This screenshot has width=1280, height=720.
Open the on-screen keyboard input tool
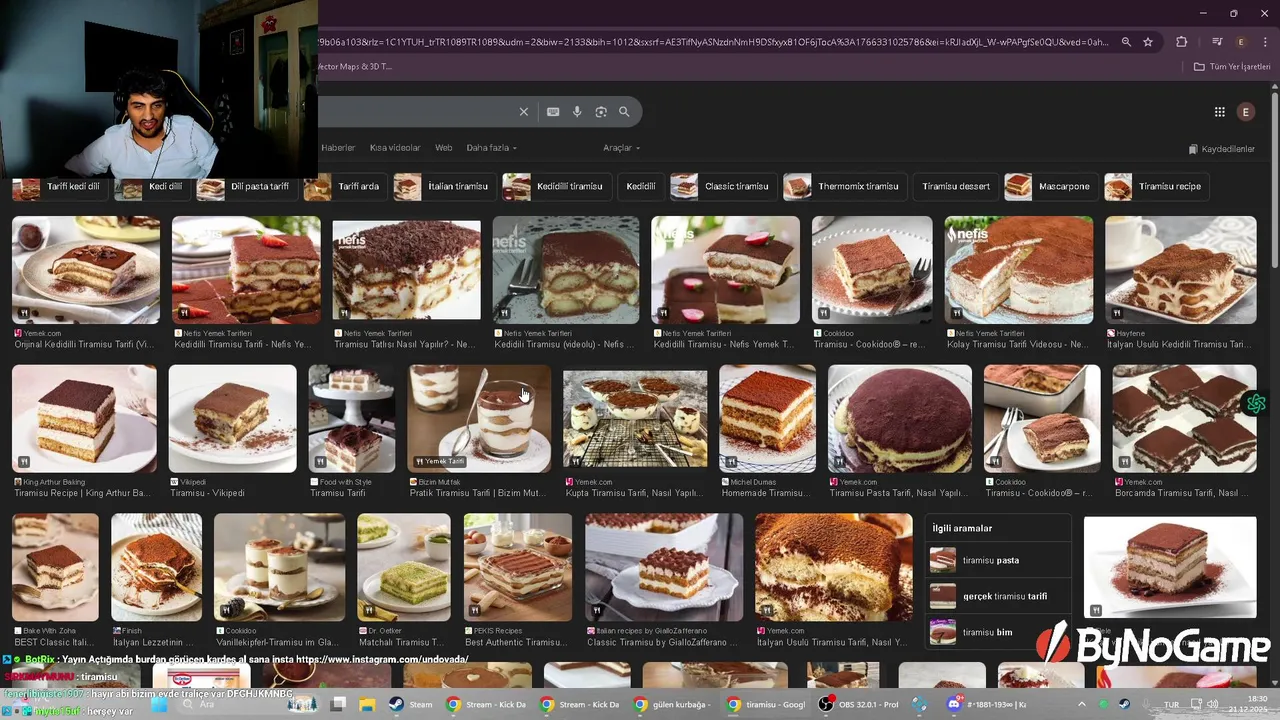pyautogui.click(x=553, y=112)
